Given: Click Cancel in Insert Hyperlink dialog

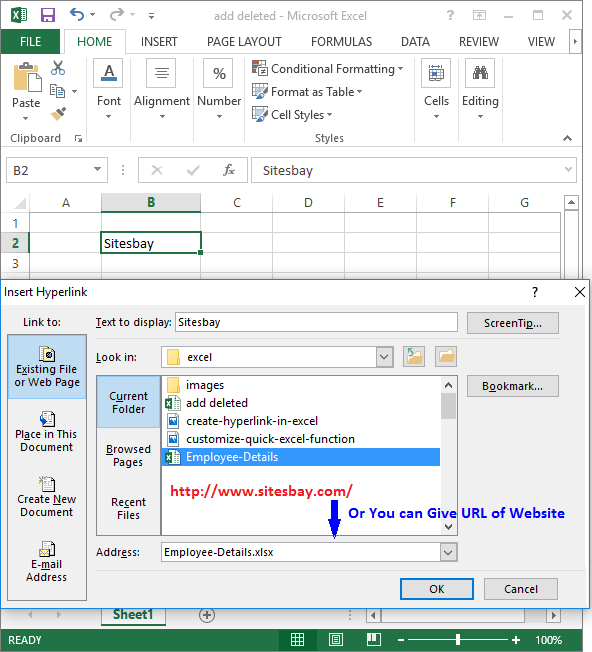Looking at the screenshot, I should (x=520, y=589).
